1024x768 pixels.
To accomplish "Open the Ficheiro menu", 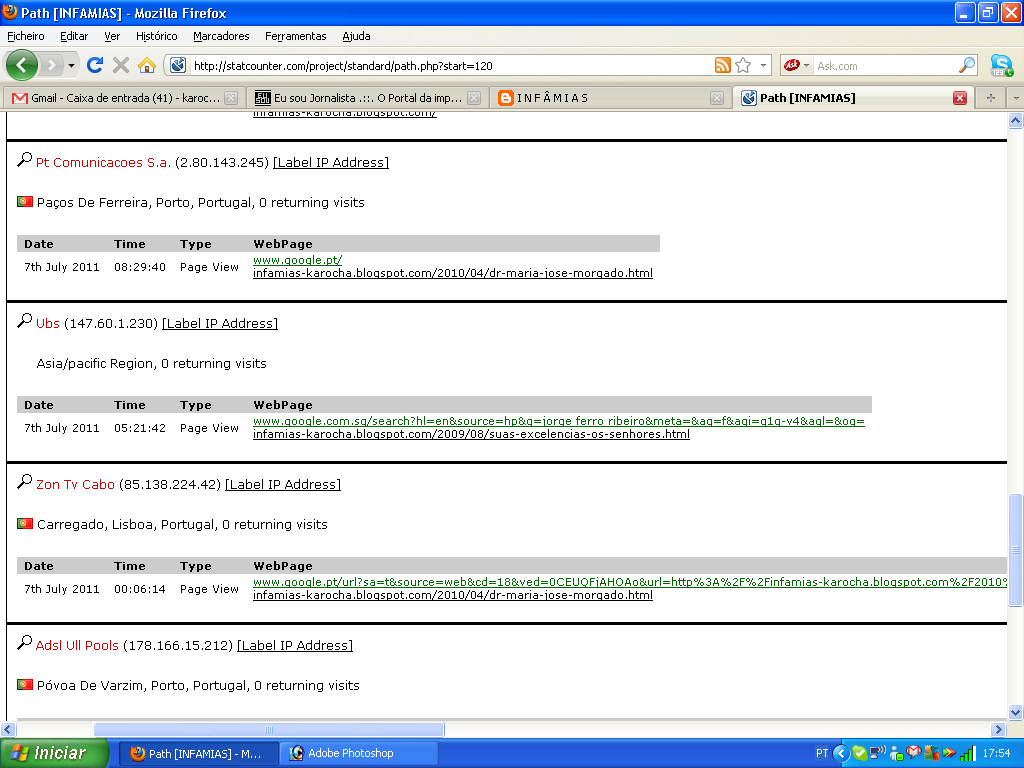I will pos(26,36).
